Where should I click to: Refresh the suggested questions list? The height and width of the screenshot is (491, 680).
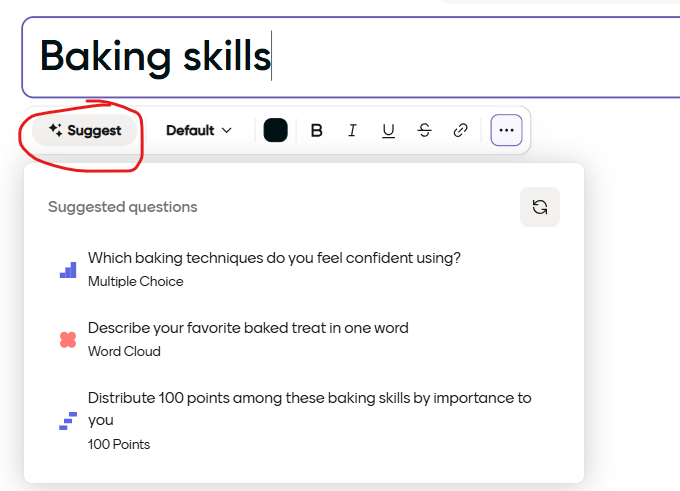point(540,207)
